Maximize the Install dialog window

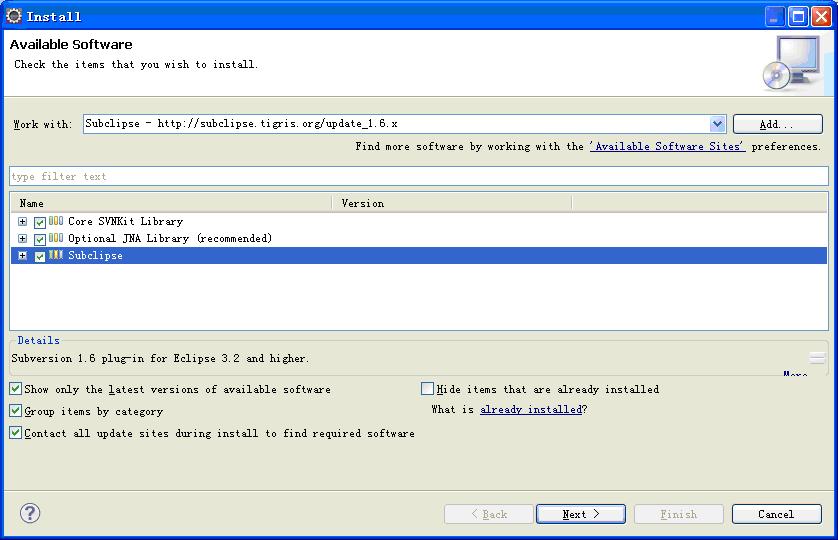pos(798,17)
